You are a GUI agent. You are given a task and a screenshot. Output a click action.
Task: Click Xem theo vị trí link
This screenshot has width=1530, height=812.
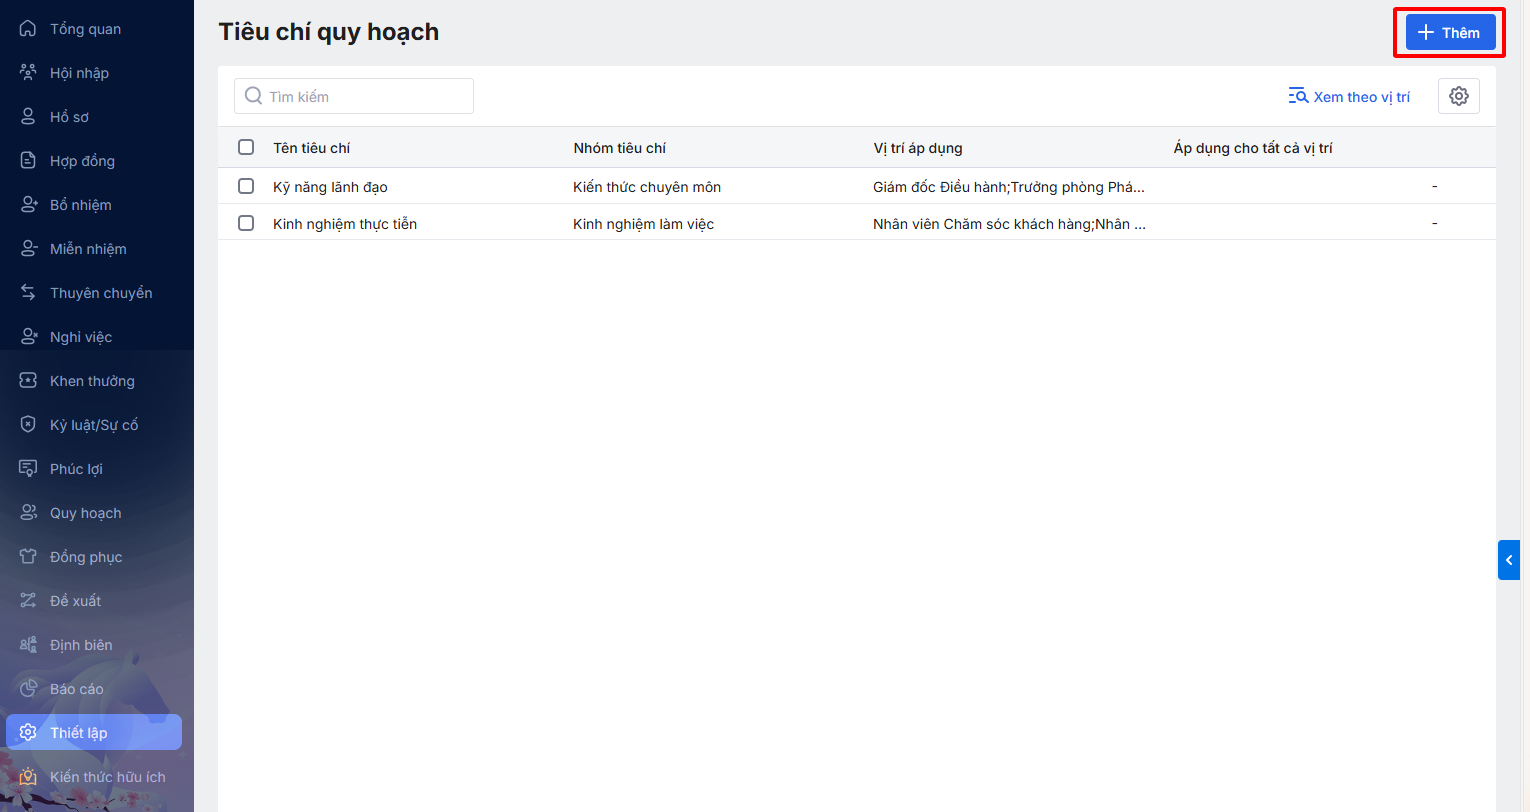pyautogui.click(x=1349, y=97)
